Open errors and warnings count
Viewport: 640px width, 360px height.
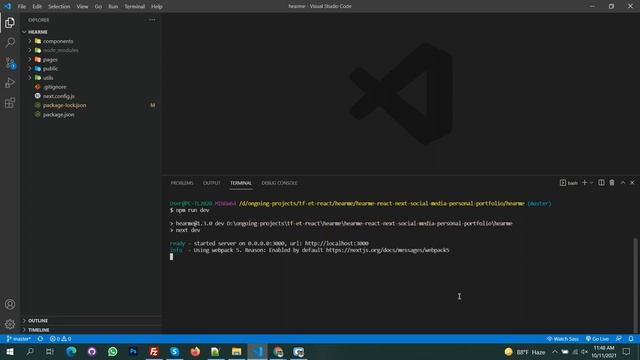pos(60,339)
